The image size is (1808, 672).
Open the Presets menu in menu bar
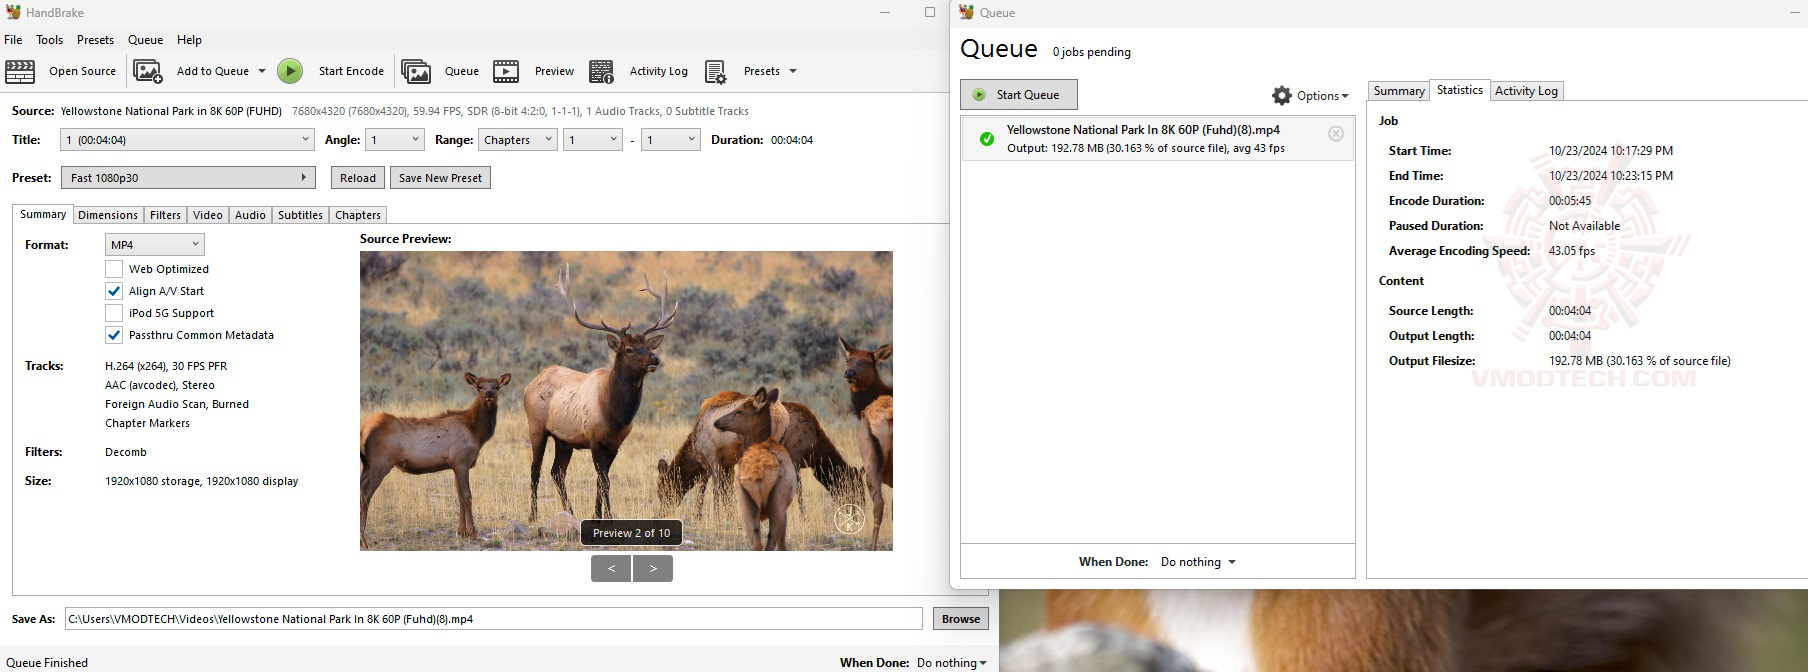coord(95,40)
